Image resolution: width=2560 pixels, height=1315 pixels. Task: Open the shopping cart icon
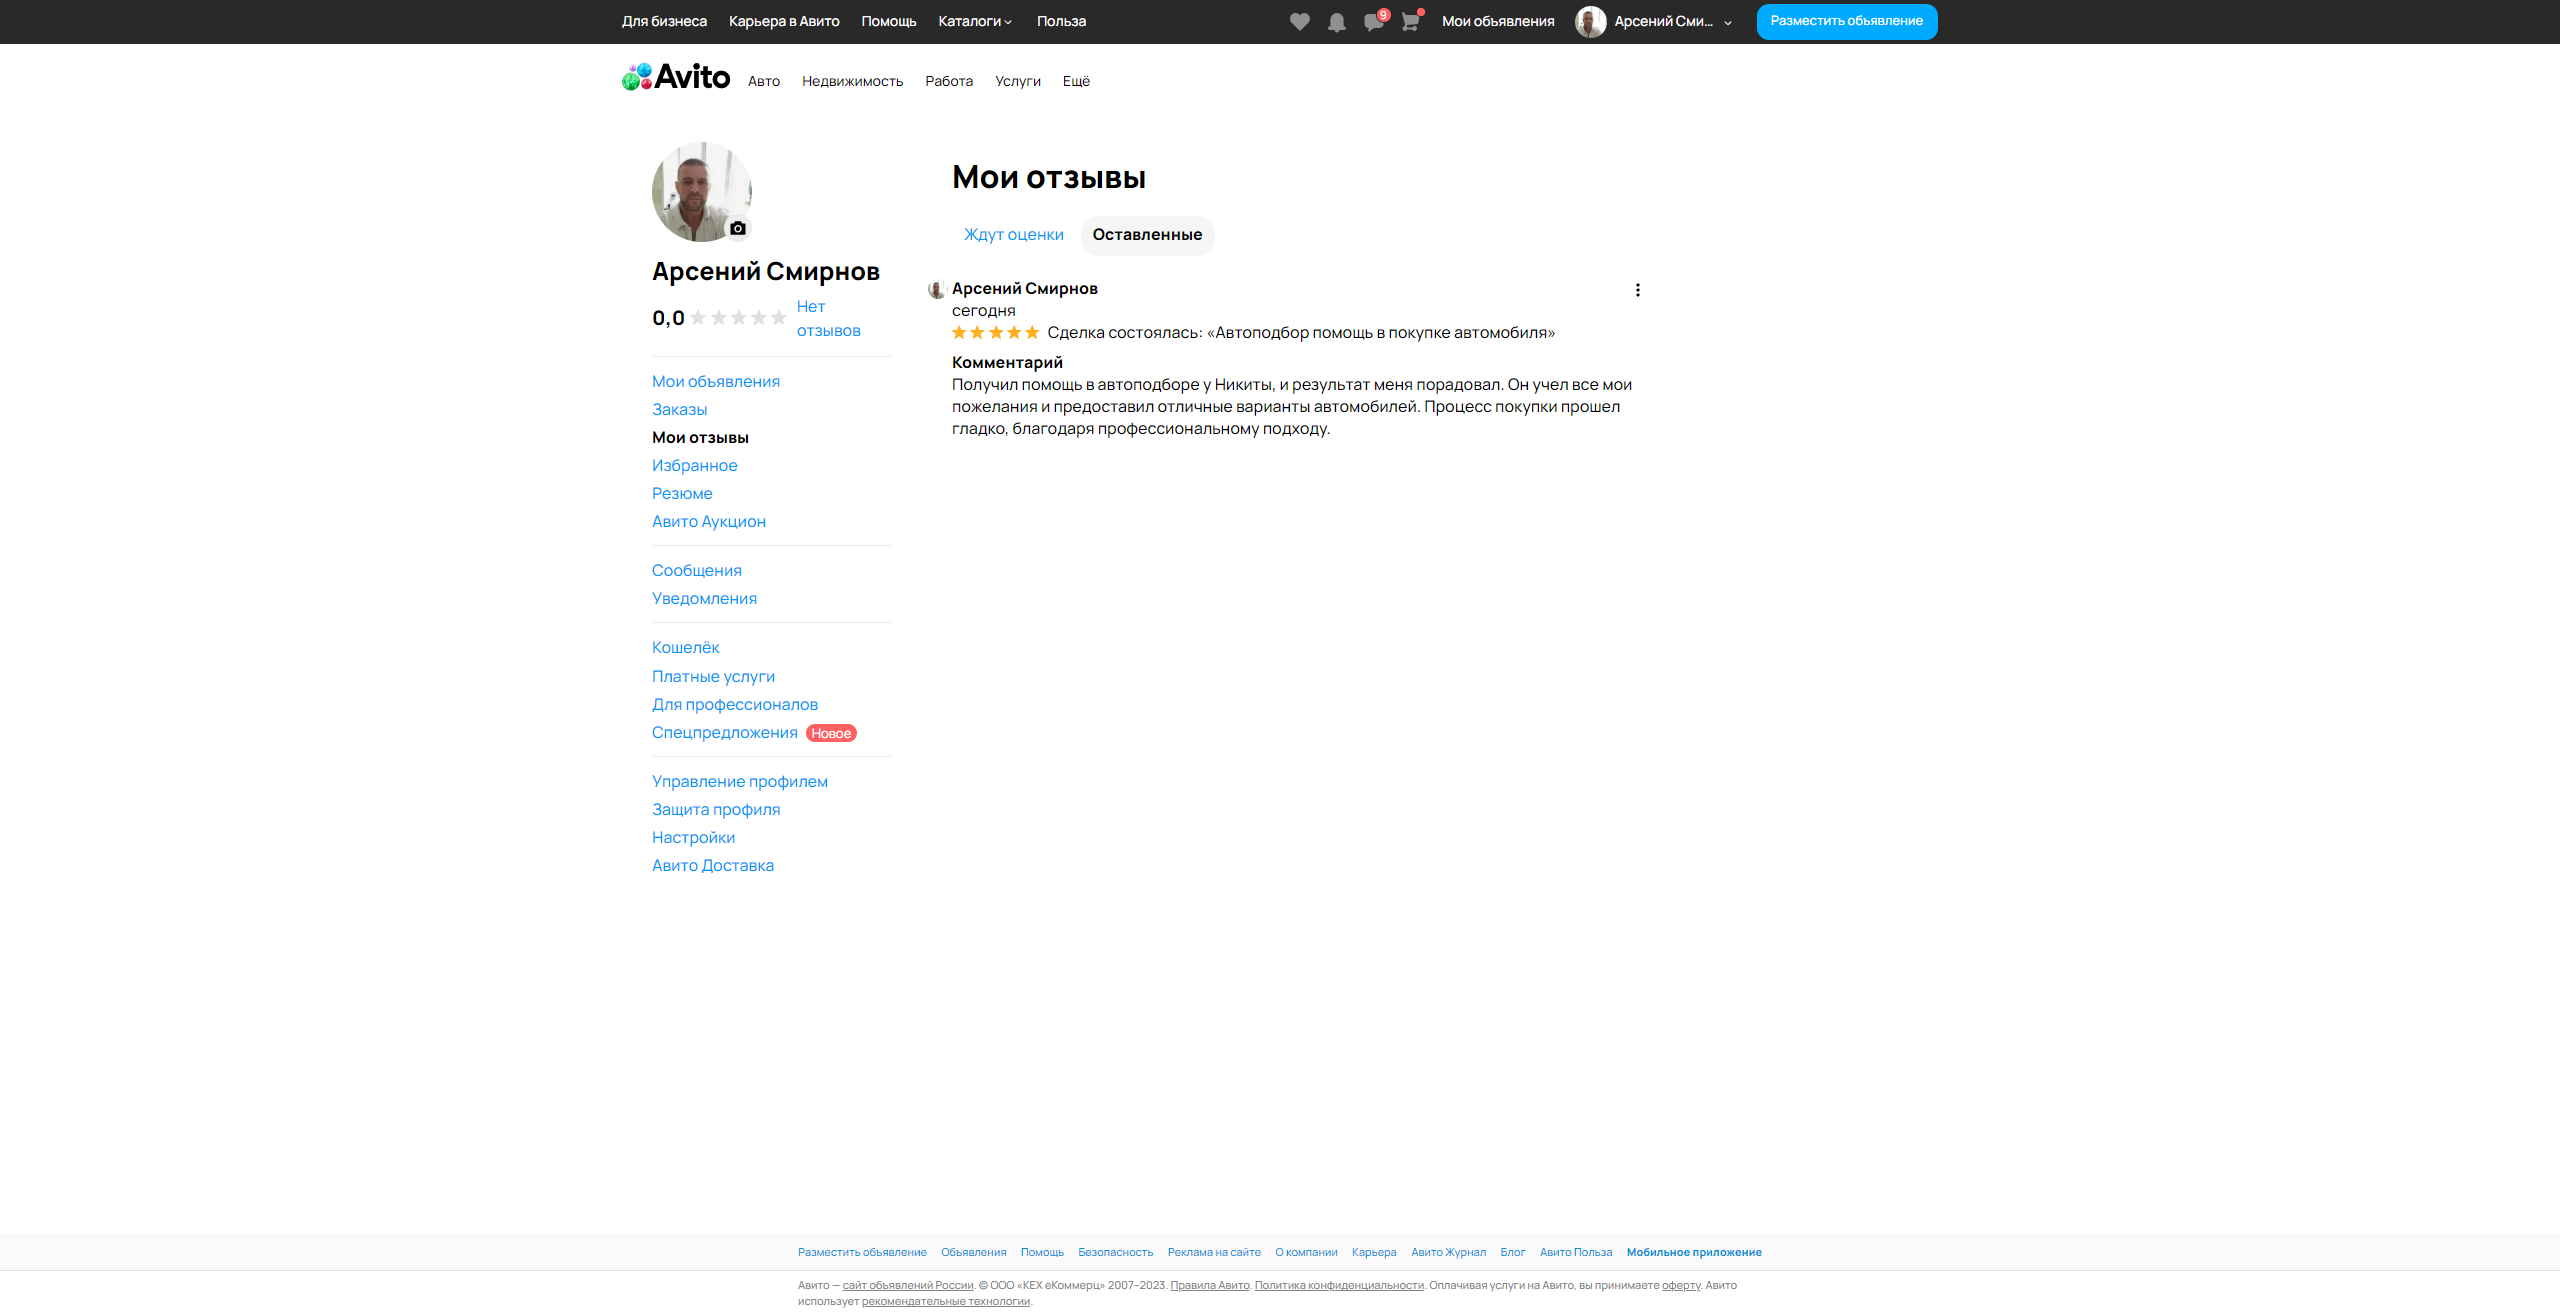click(1410, 22)
